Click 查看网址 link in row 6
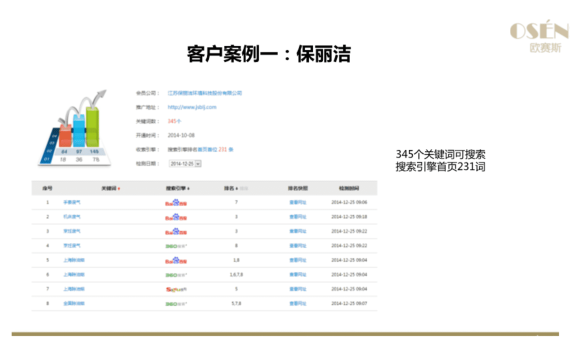570x360 pixels. pos(298,275)
